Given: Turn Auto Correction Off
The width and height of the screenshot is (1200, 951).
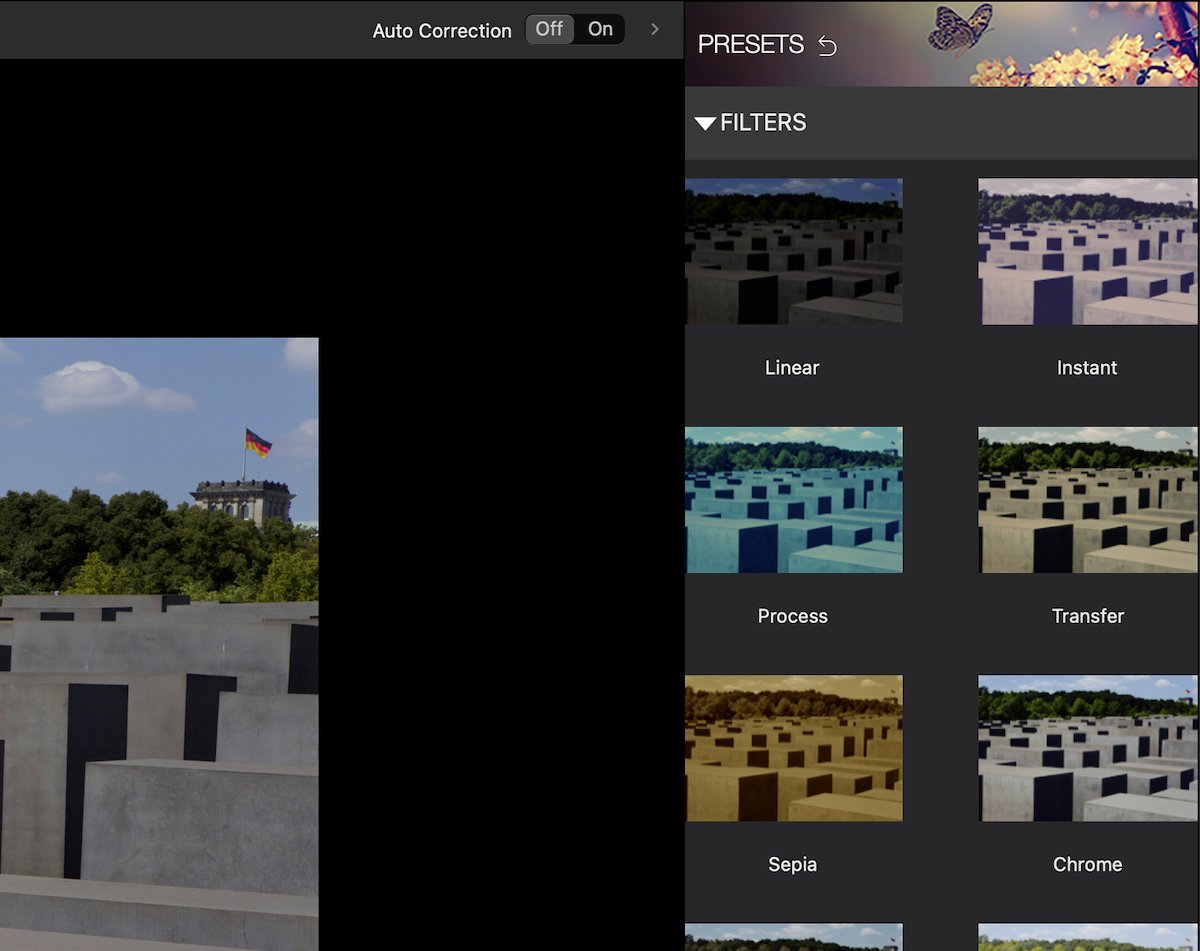Looking at the screenshot, I should coord(548,29).
